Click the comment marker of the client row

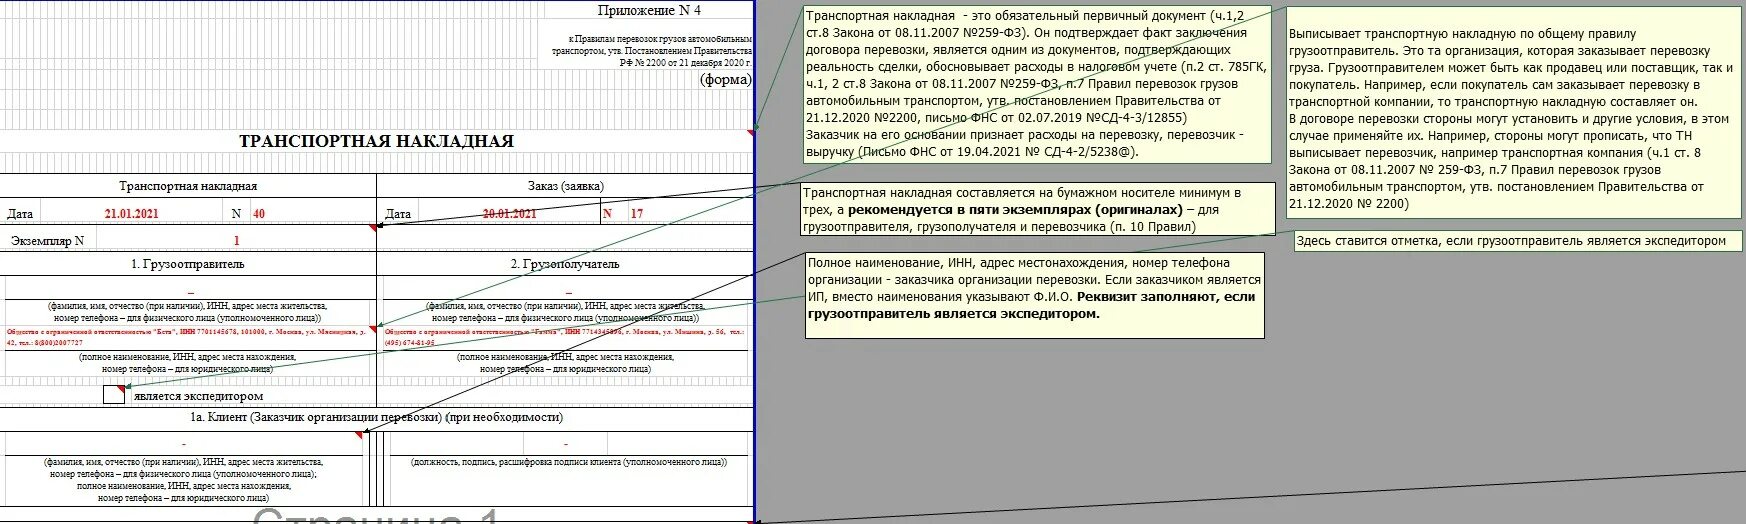[x=359, y=435]
